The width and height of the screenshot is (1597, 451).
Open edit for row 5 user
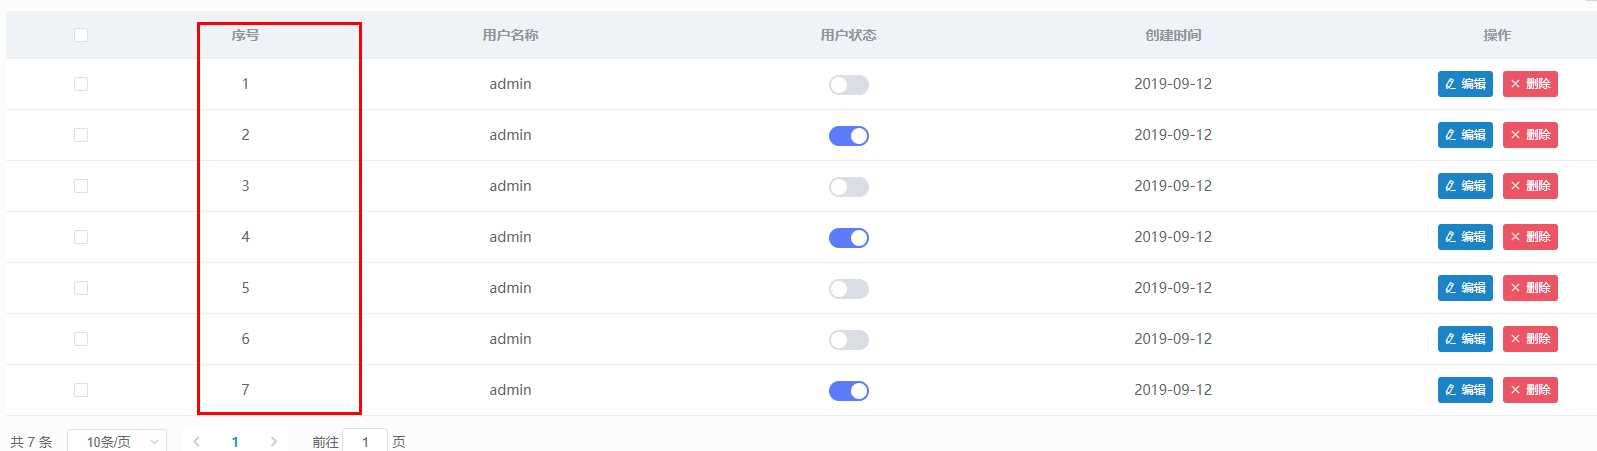1464,288
